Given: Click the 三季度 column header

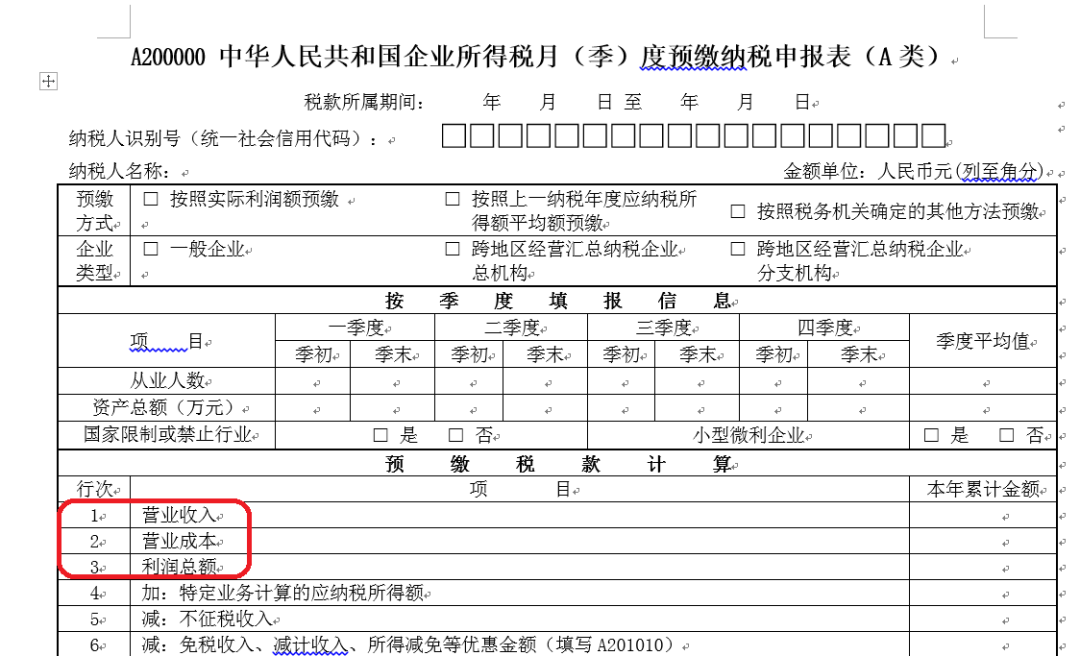Looking at the screenshot, I should coord(663,328).
